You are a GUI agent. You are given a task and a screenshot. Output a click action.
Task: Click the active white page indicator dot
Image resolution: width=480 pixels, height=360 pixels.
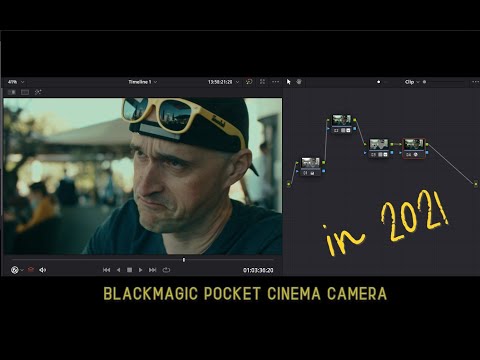(378, 82)
